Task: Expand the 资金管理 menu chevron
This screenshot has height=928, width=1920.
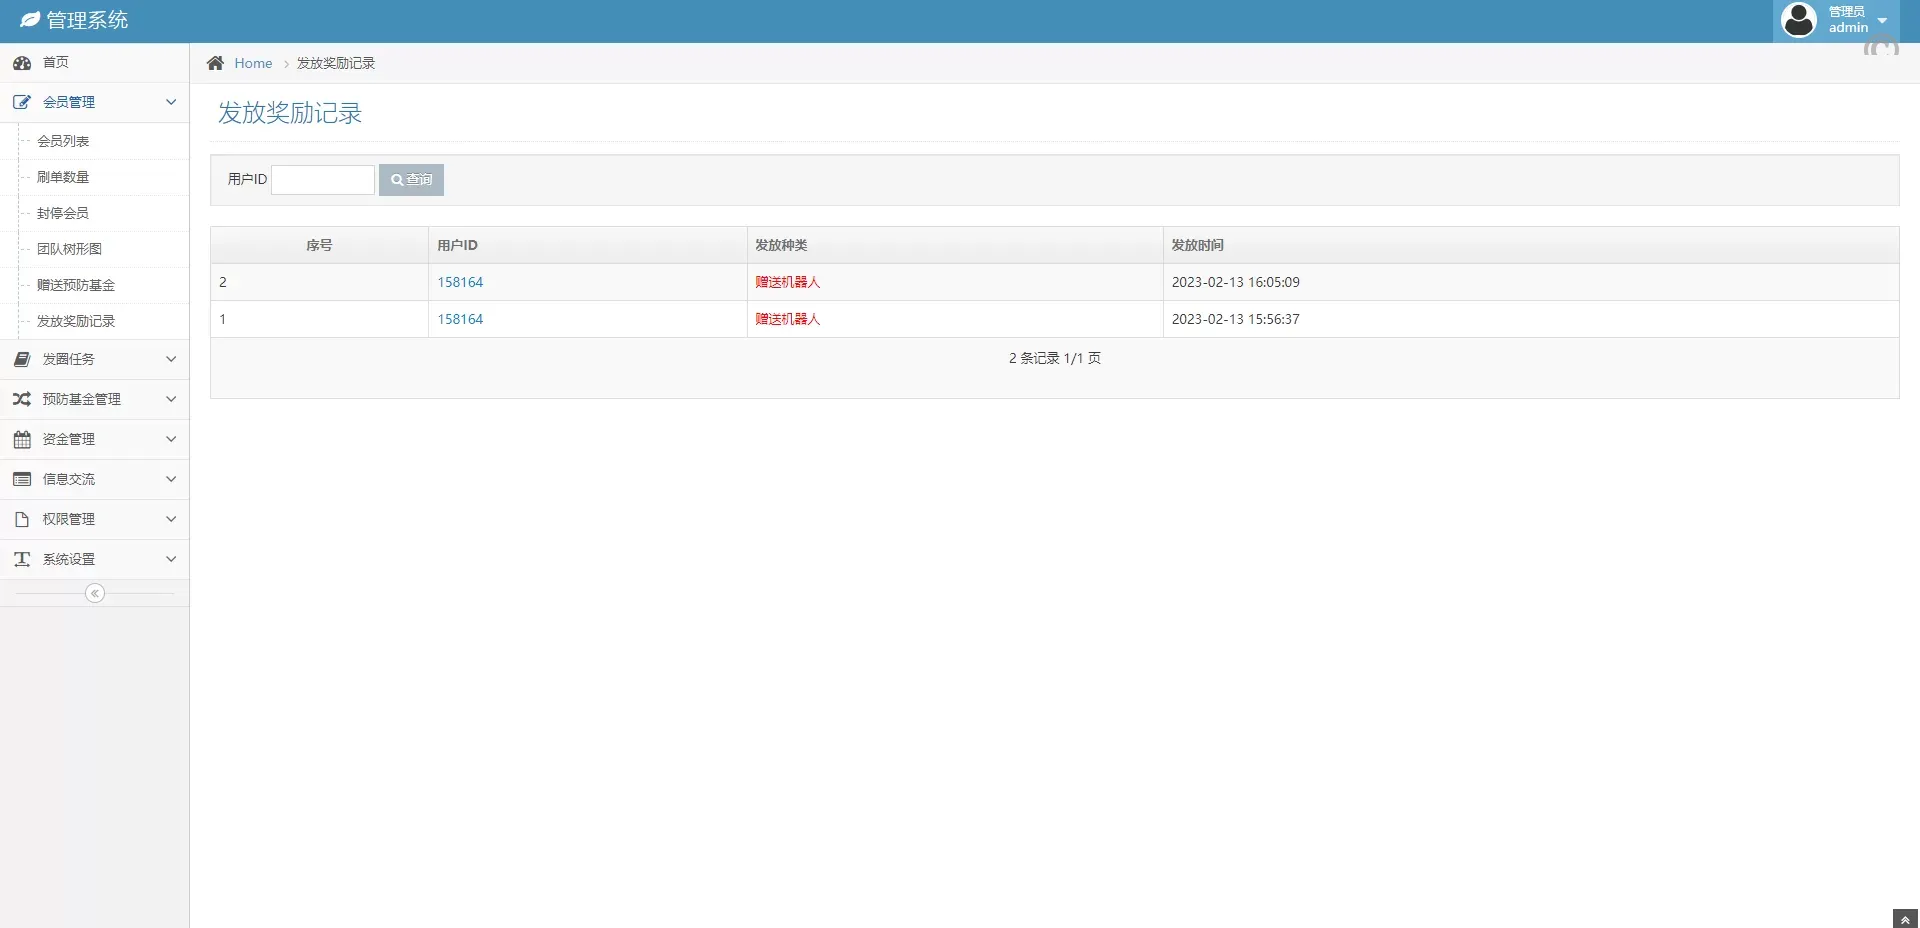Action: 171,439
